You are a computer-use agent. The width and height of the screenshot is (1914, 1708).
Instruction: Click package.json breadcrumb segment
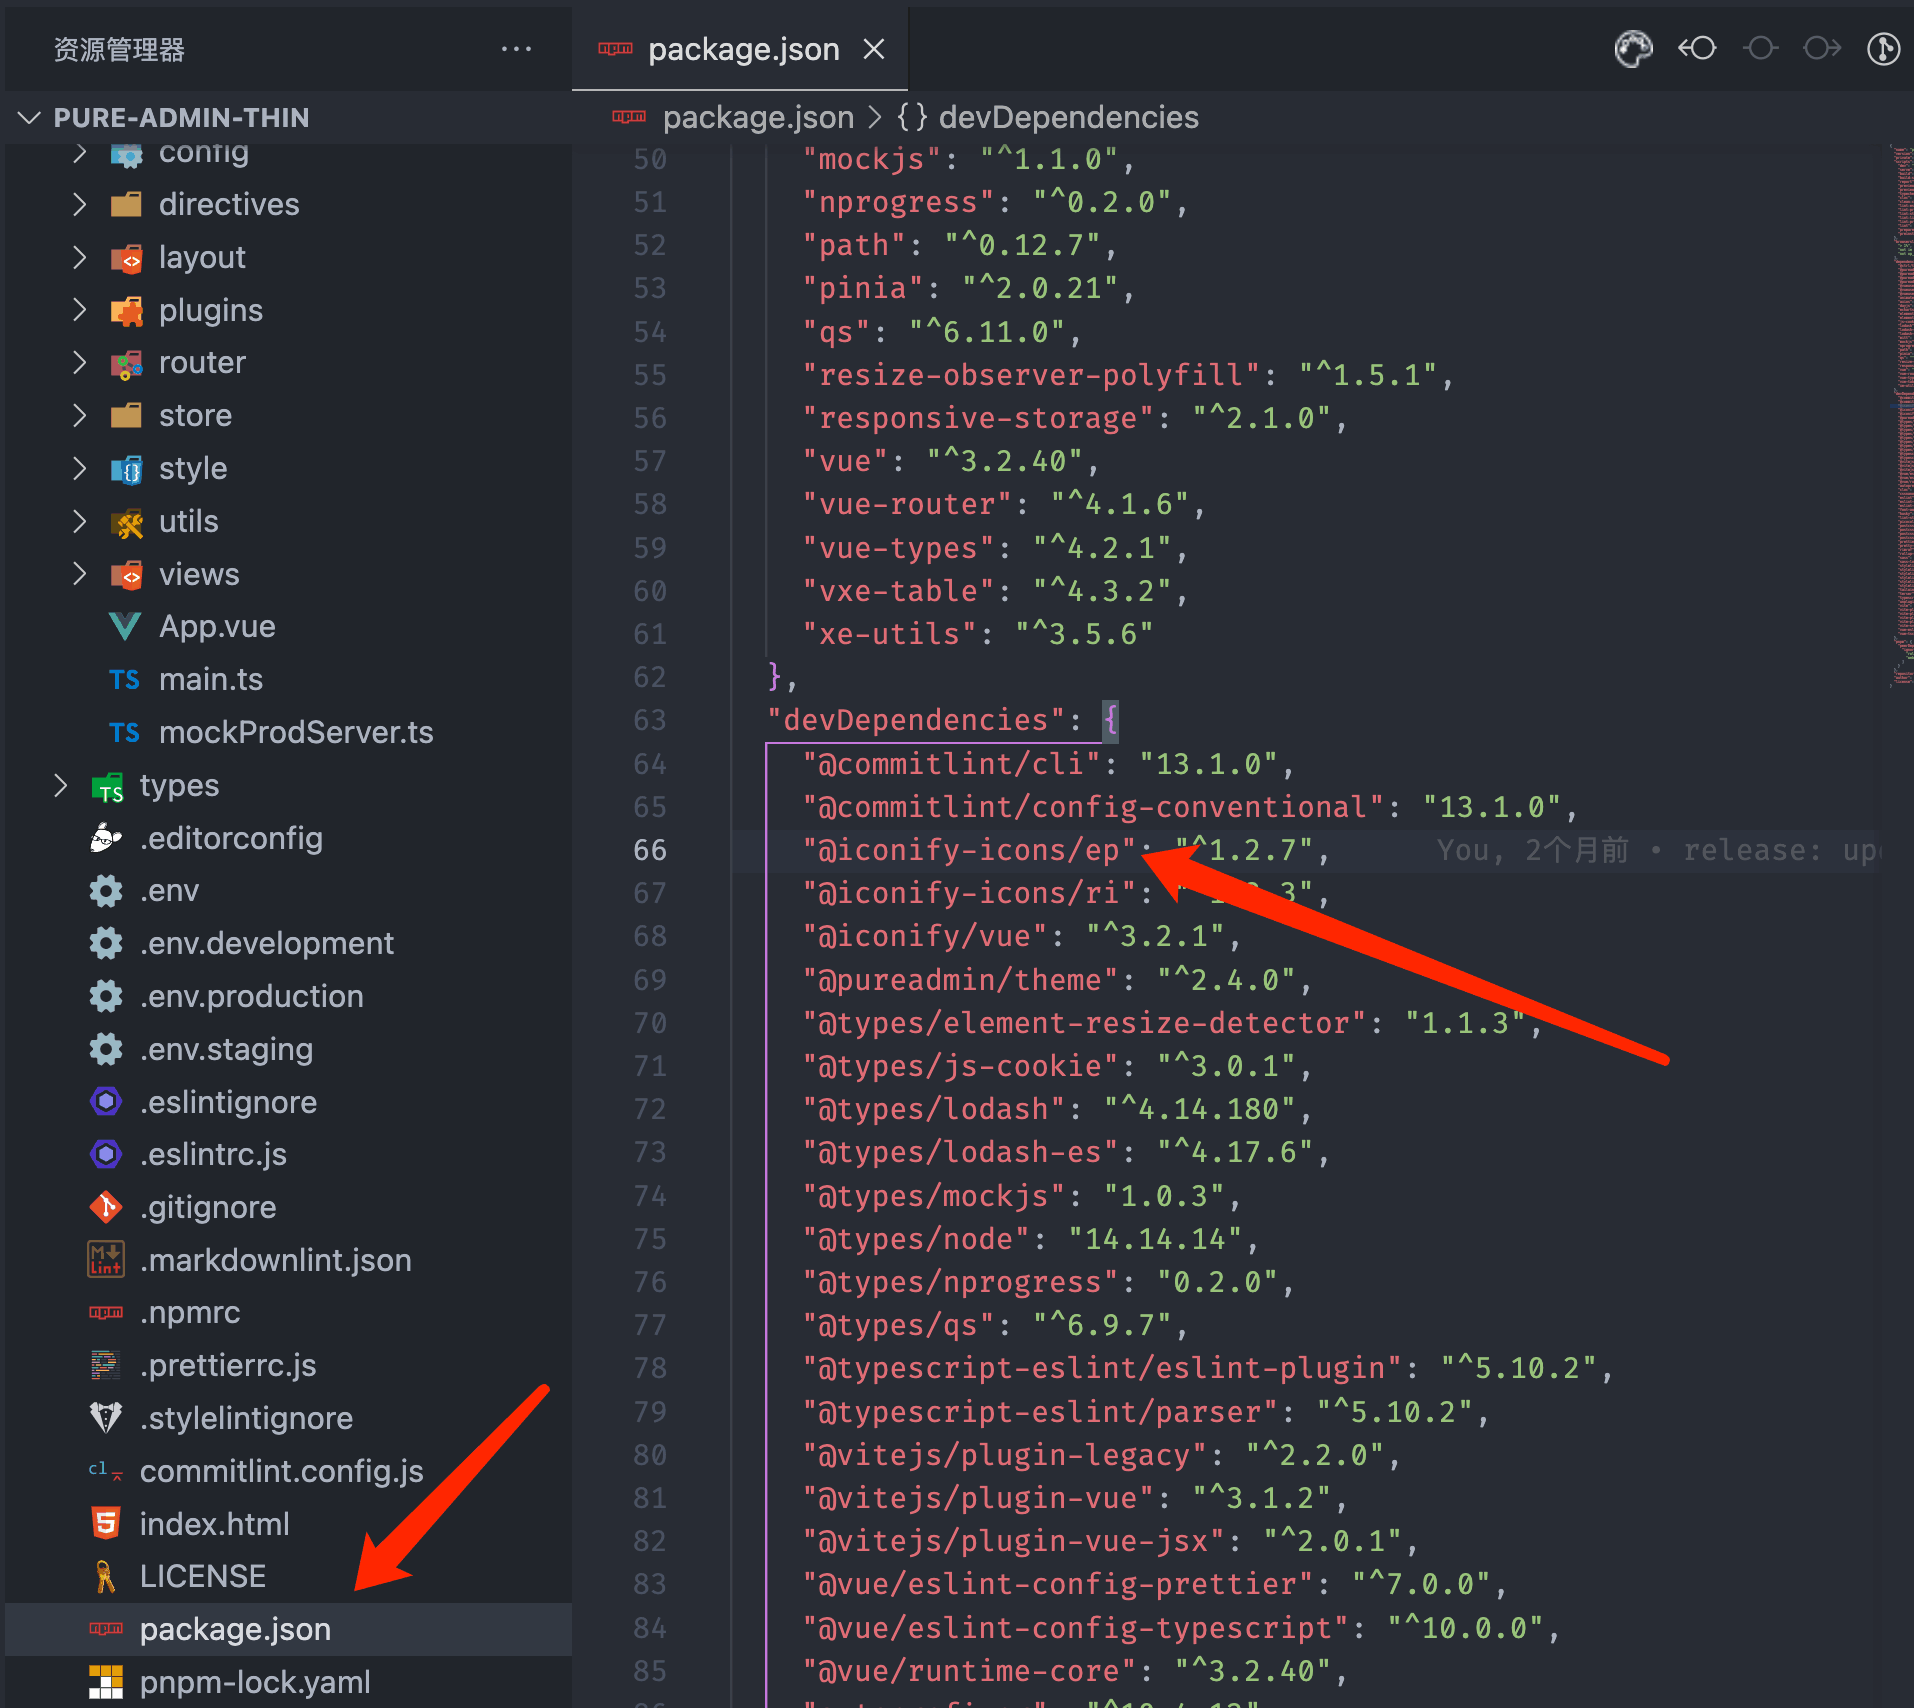758,117
